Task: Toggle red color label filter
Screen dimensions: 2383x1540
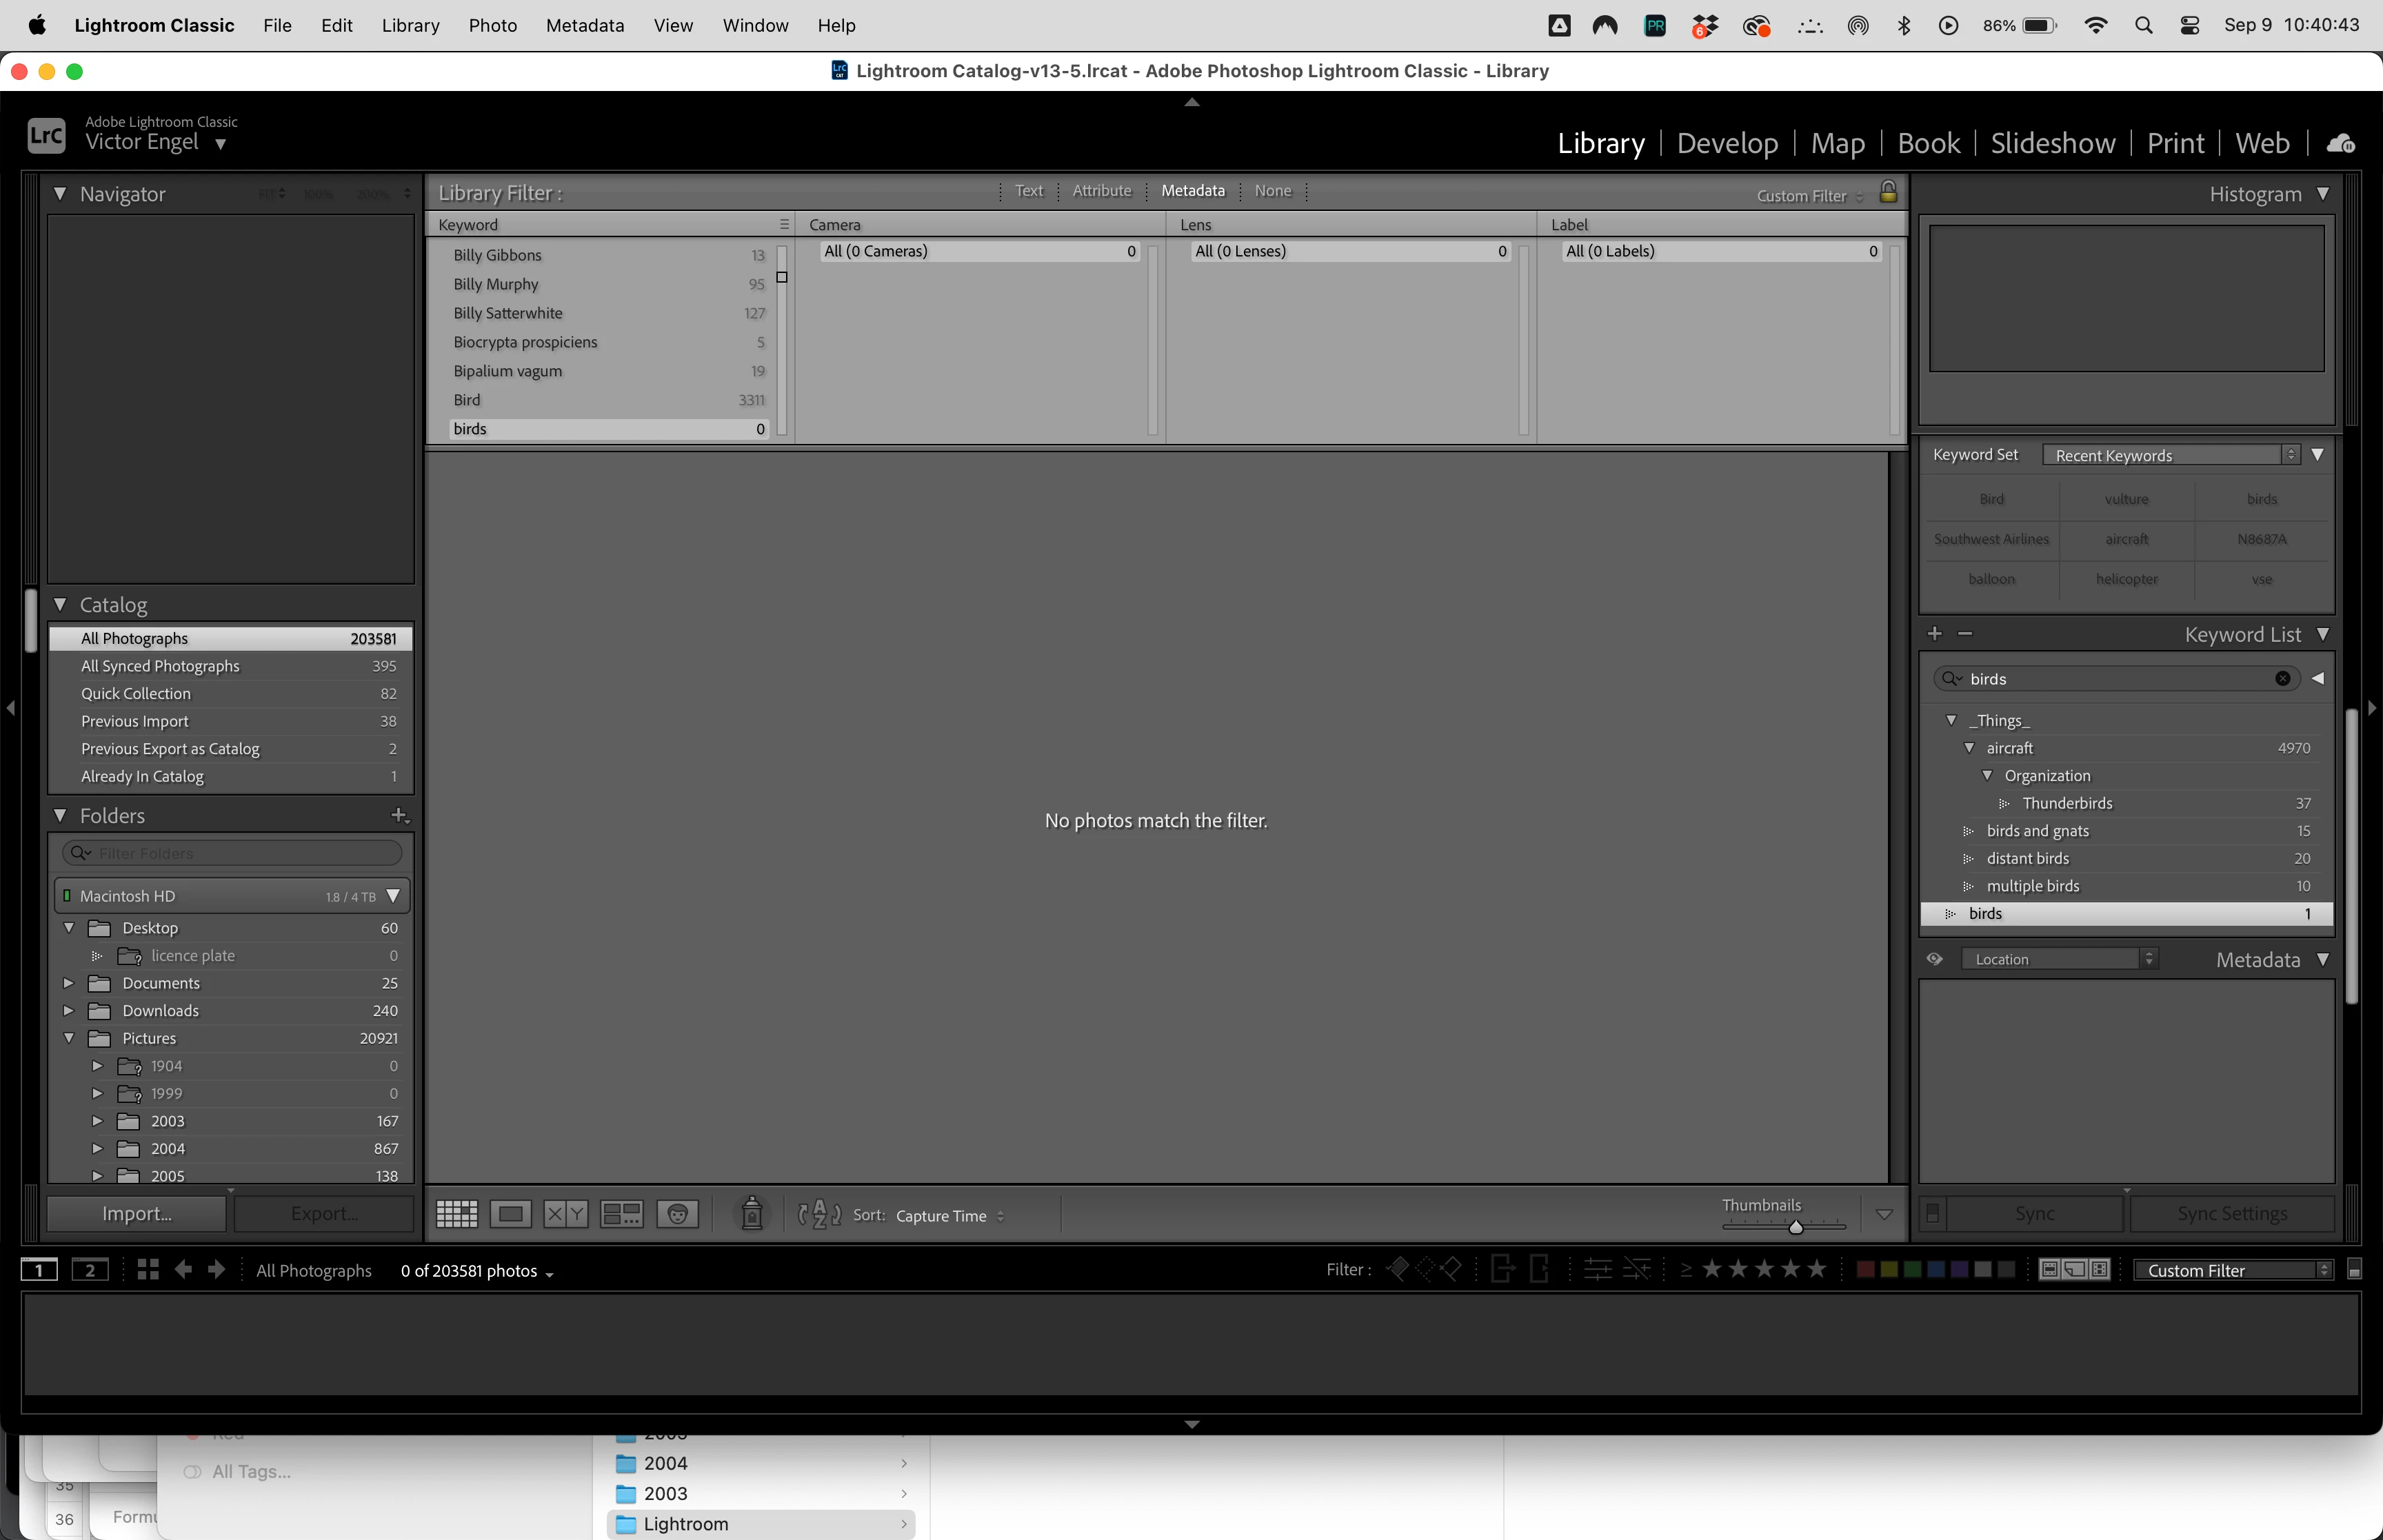Action: (1865, 1270)
